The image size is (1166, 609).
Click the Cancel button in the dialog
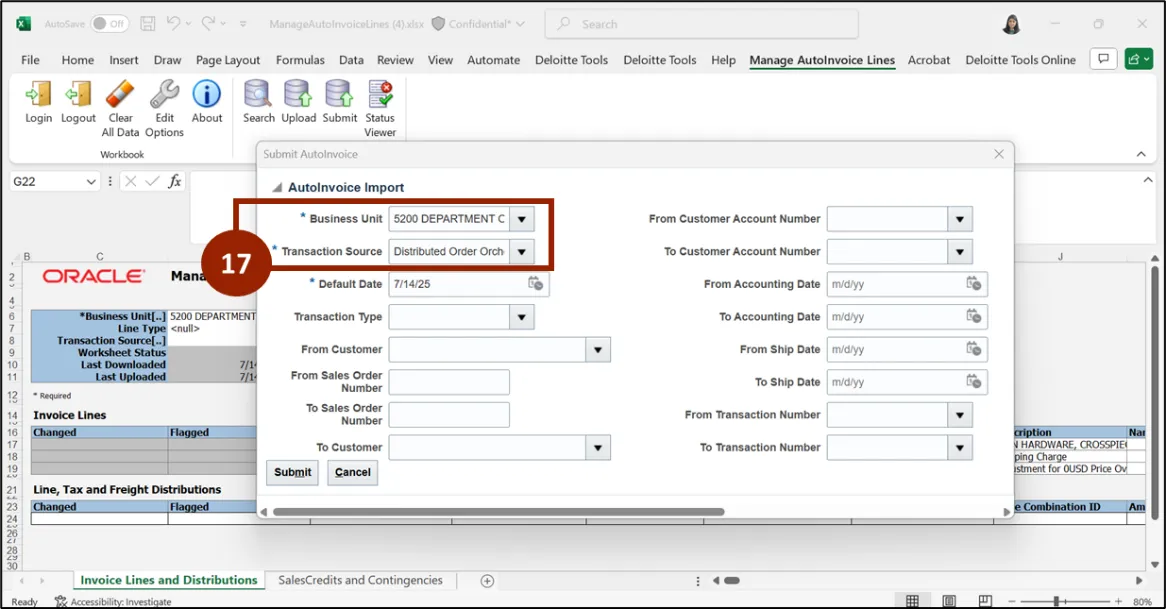point(352,472)
